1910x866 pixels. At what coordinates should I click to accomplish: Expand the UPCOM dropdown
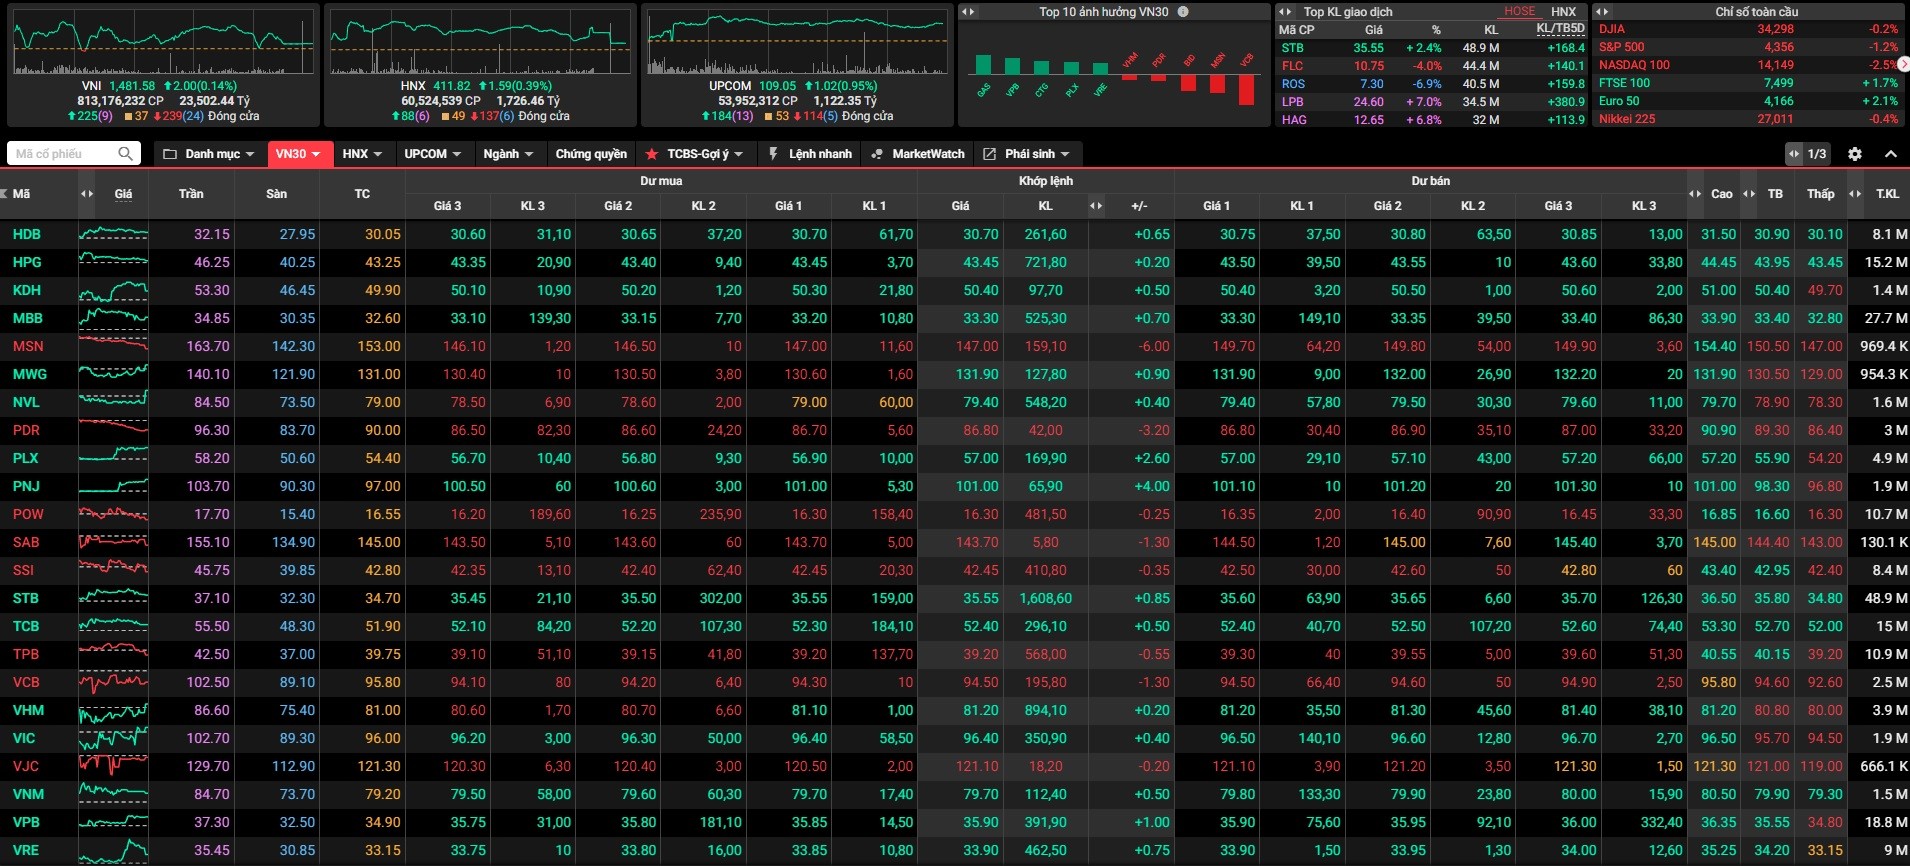click(x=432, y=154)
